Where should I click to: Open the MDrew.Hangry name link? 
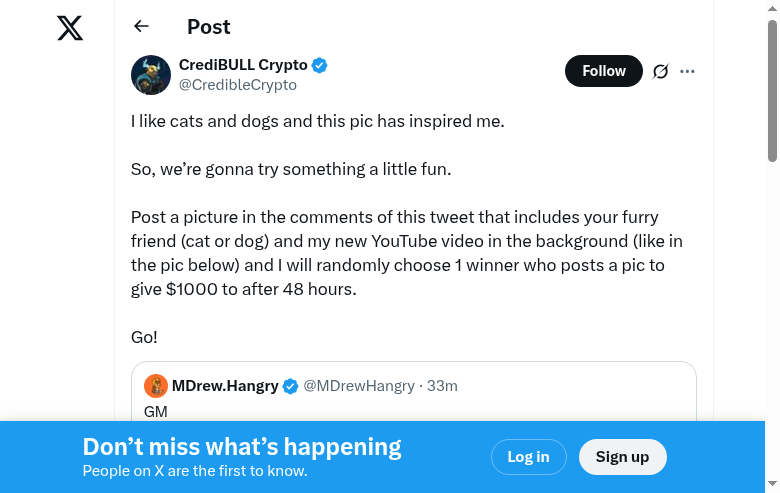point(225,386)
